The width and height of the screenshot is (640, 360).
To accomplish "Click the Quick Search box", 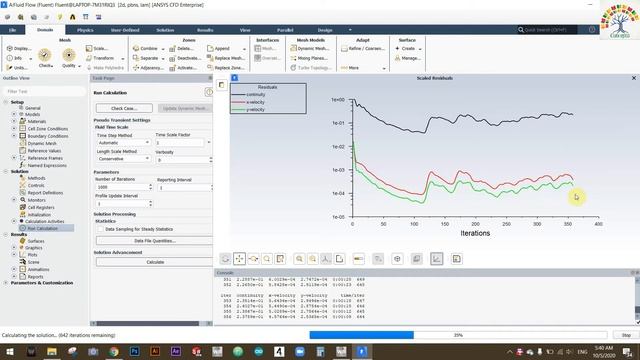I will (547, 30).
